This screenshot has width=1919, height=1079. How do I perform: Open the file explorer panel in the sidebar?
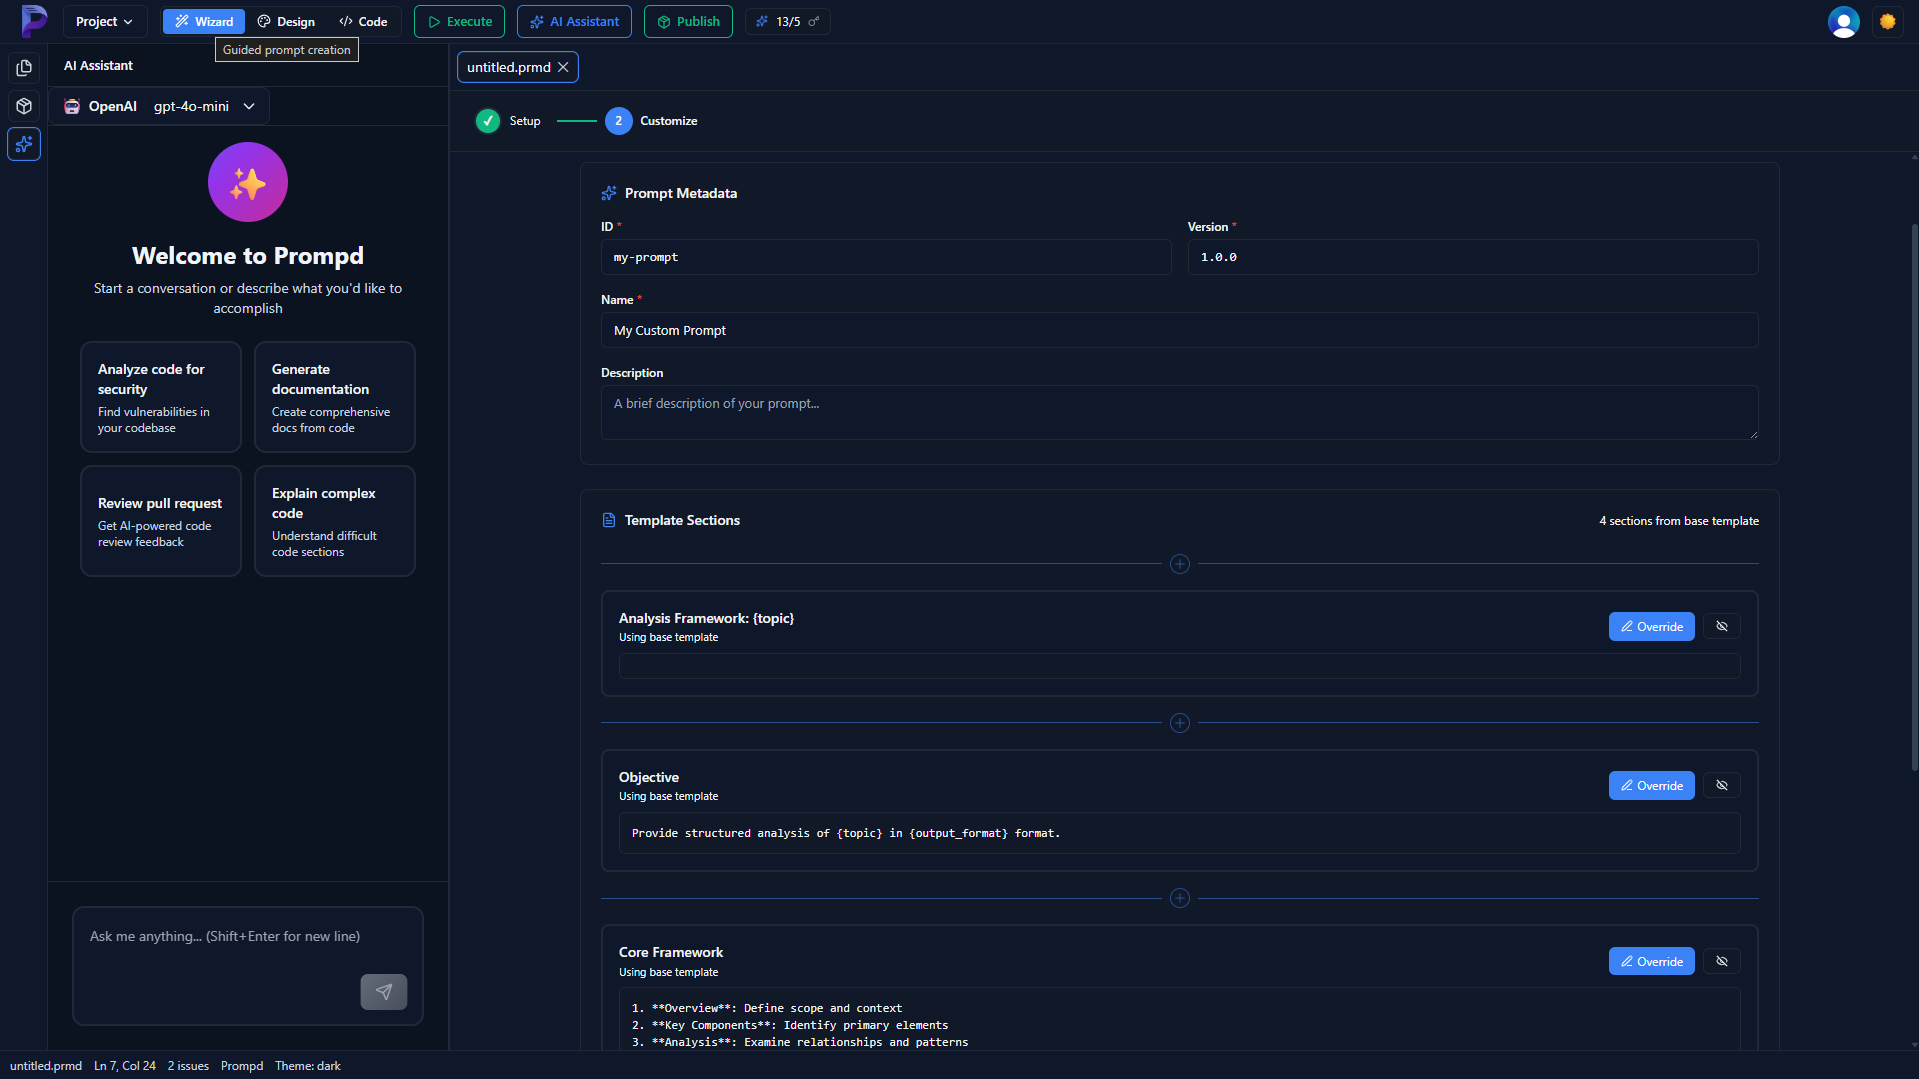click(23, 68)
